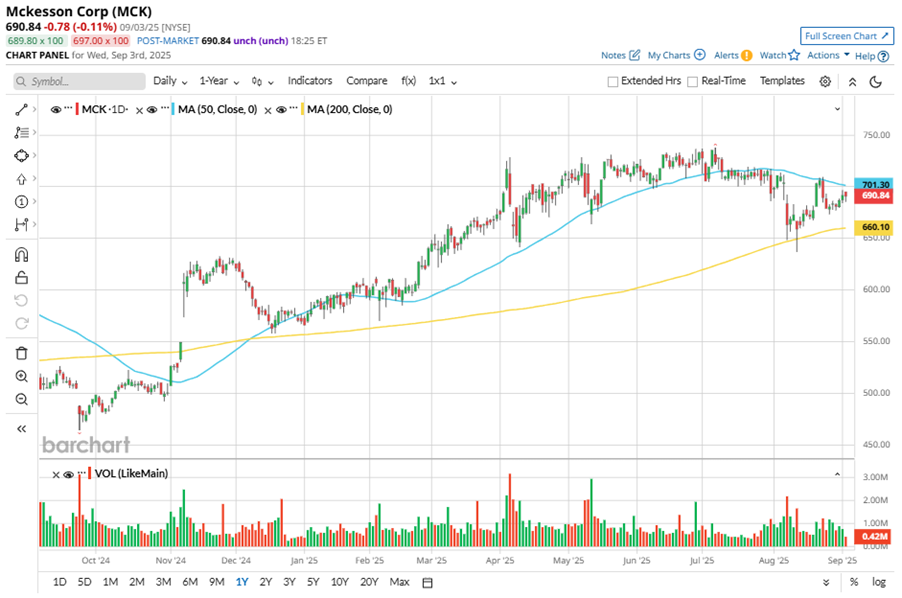Open Compare menu
The image size is (902, 598).
(366, 81)
